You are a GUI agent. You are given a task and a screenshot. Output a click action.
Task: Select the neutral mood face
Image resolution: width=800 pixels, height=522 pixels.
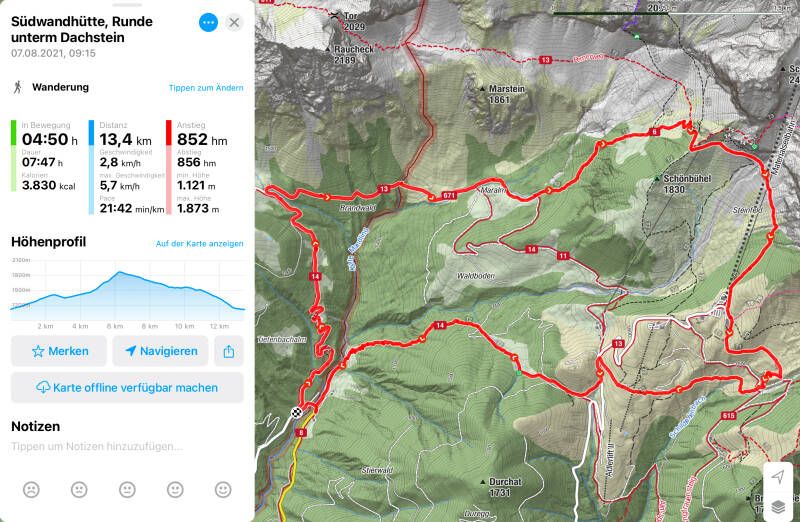click(127, 489)
